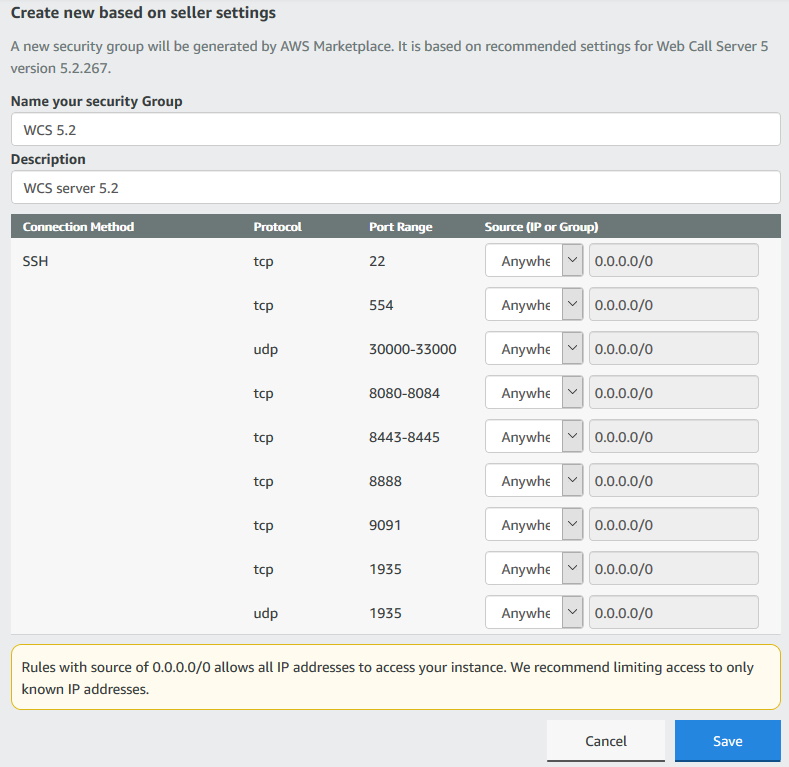Image resolution: width=789 pixels, height=767 pixels.
Task: Expand source dropdown for udp 30000-33000
Action: 533,349
